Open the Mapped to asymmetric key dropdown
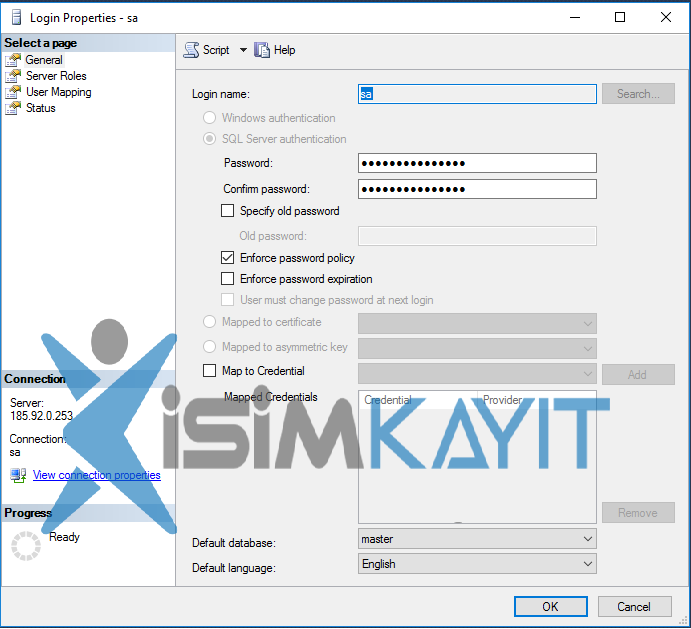This screenshot has width=691, height=629. coord(477,348)
